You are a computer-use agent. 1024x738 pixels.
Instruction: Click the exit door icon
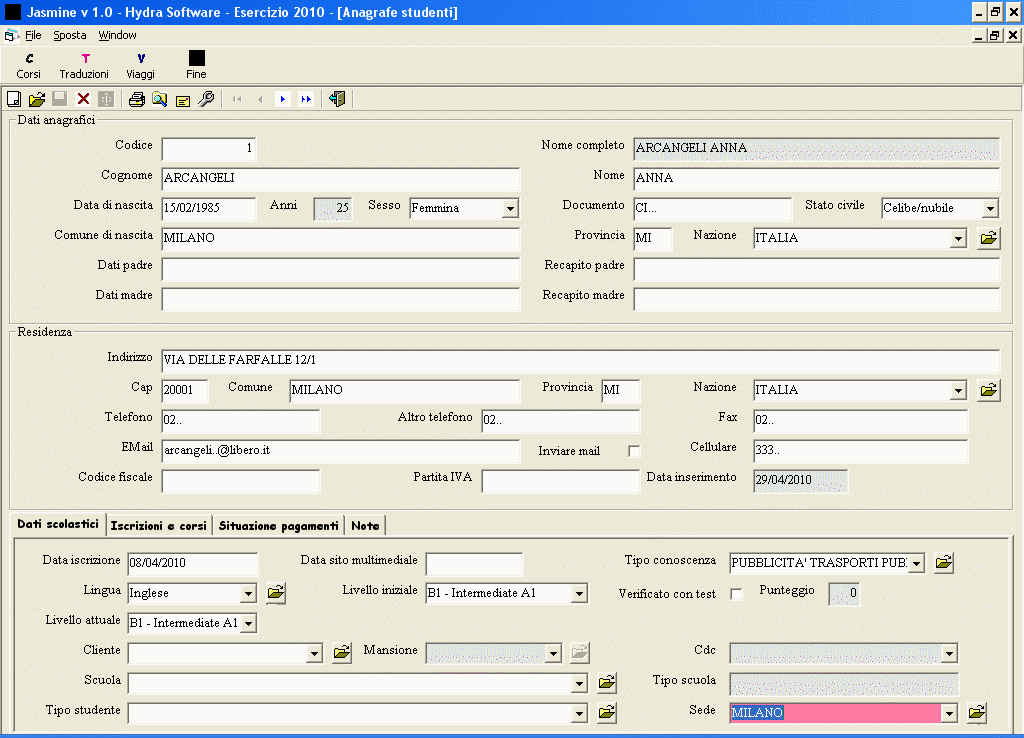(x=337, y=99)
